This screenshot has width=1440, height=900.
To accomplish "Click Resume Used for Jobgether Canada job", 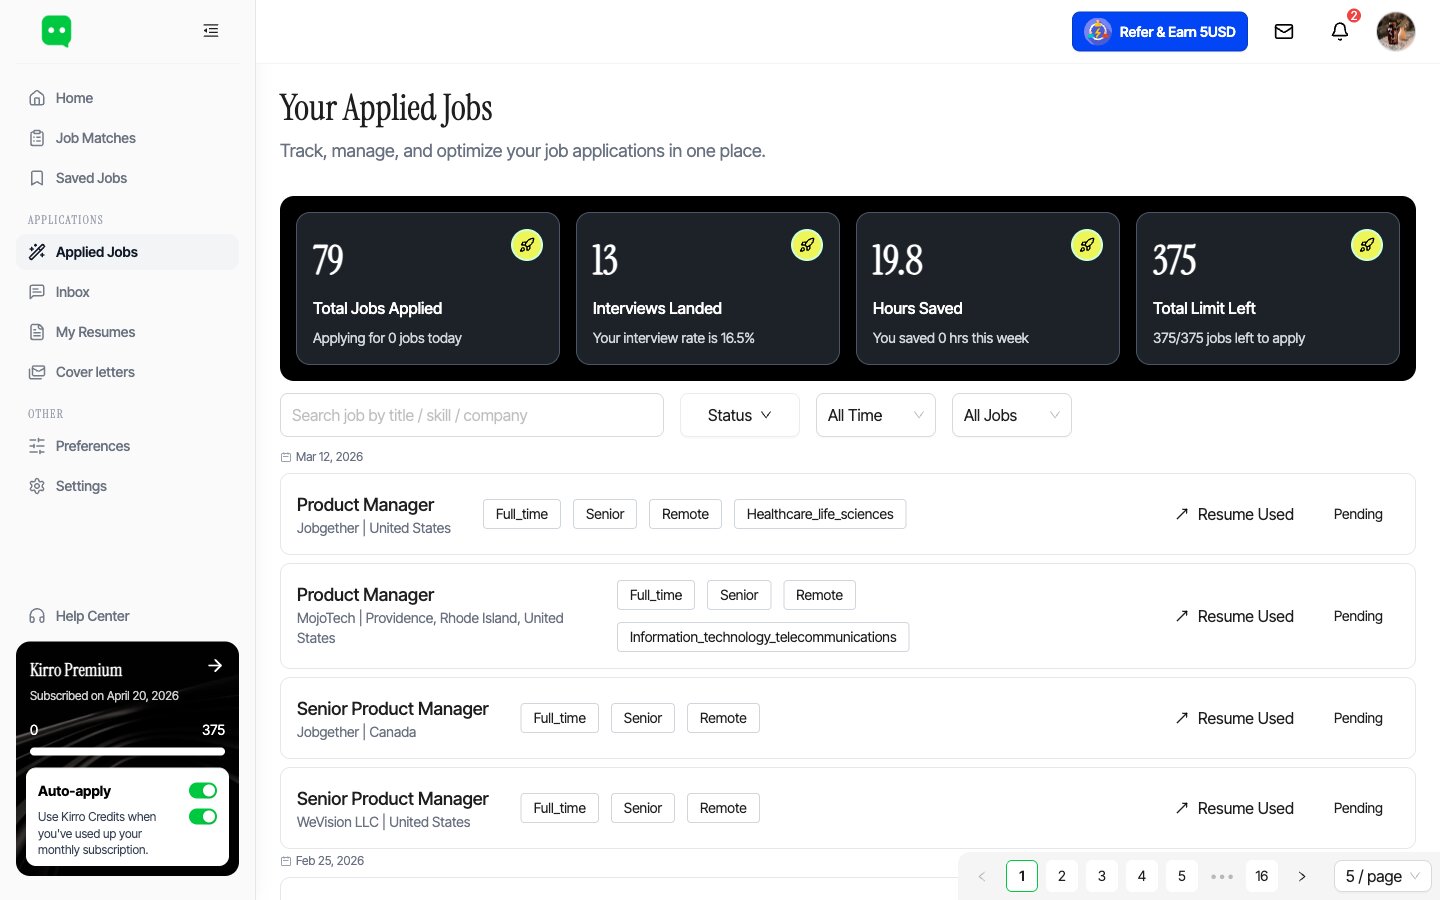I will point(1234,718).
